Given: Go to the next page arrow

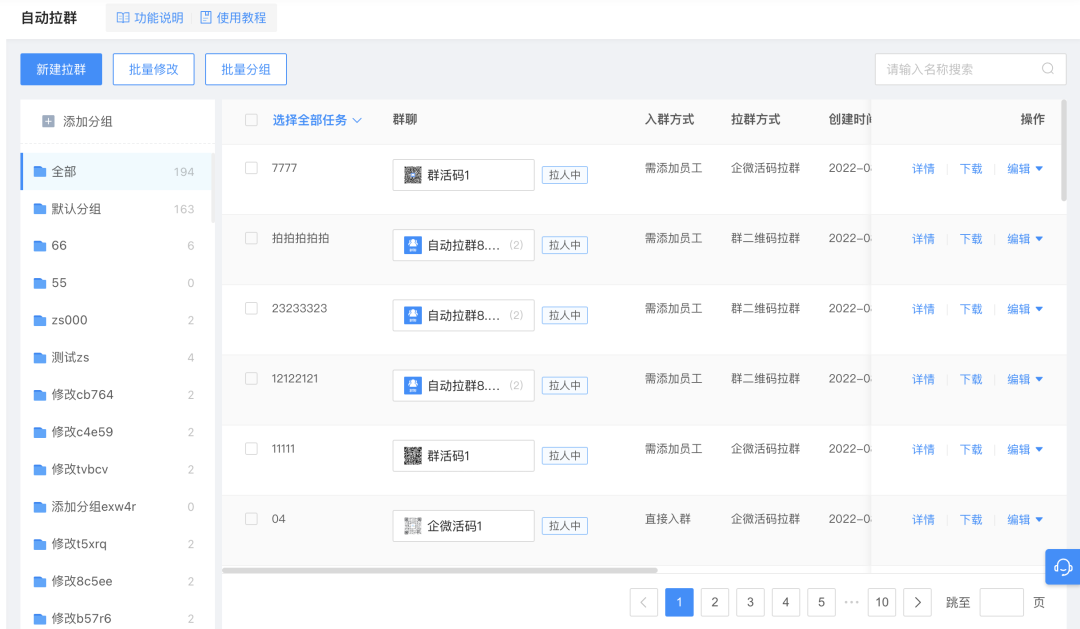Looking at the screenshot, I should point(917,602).
